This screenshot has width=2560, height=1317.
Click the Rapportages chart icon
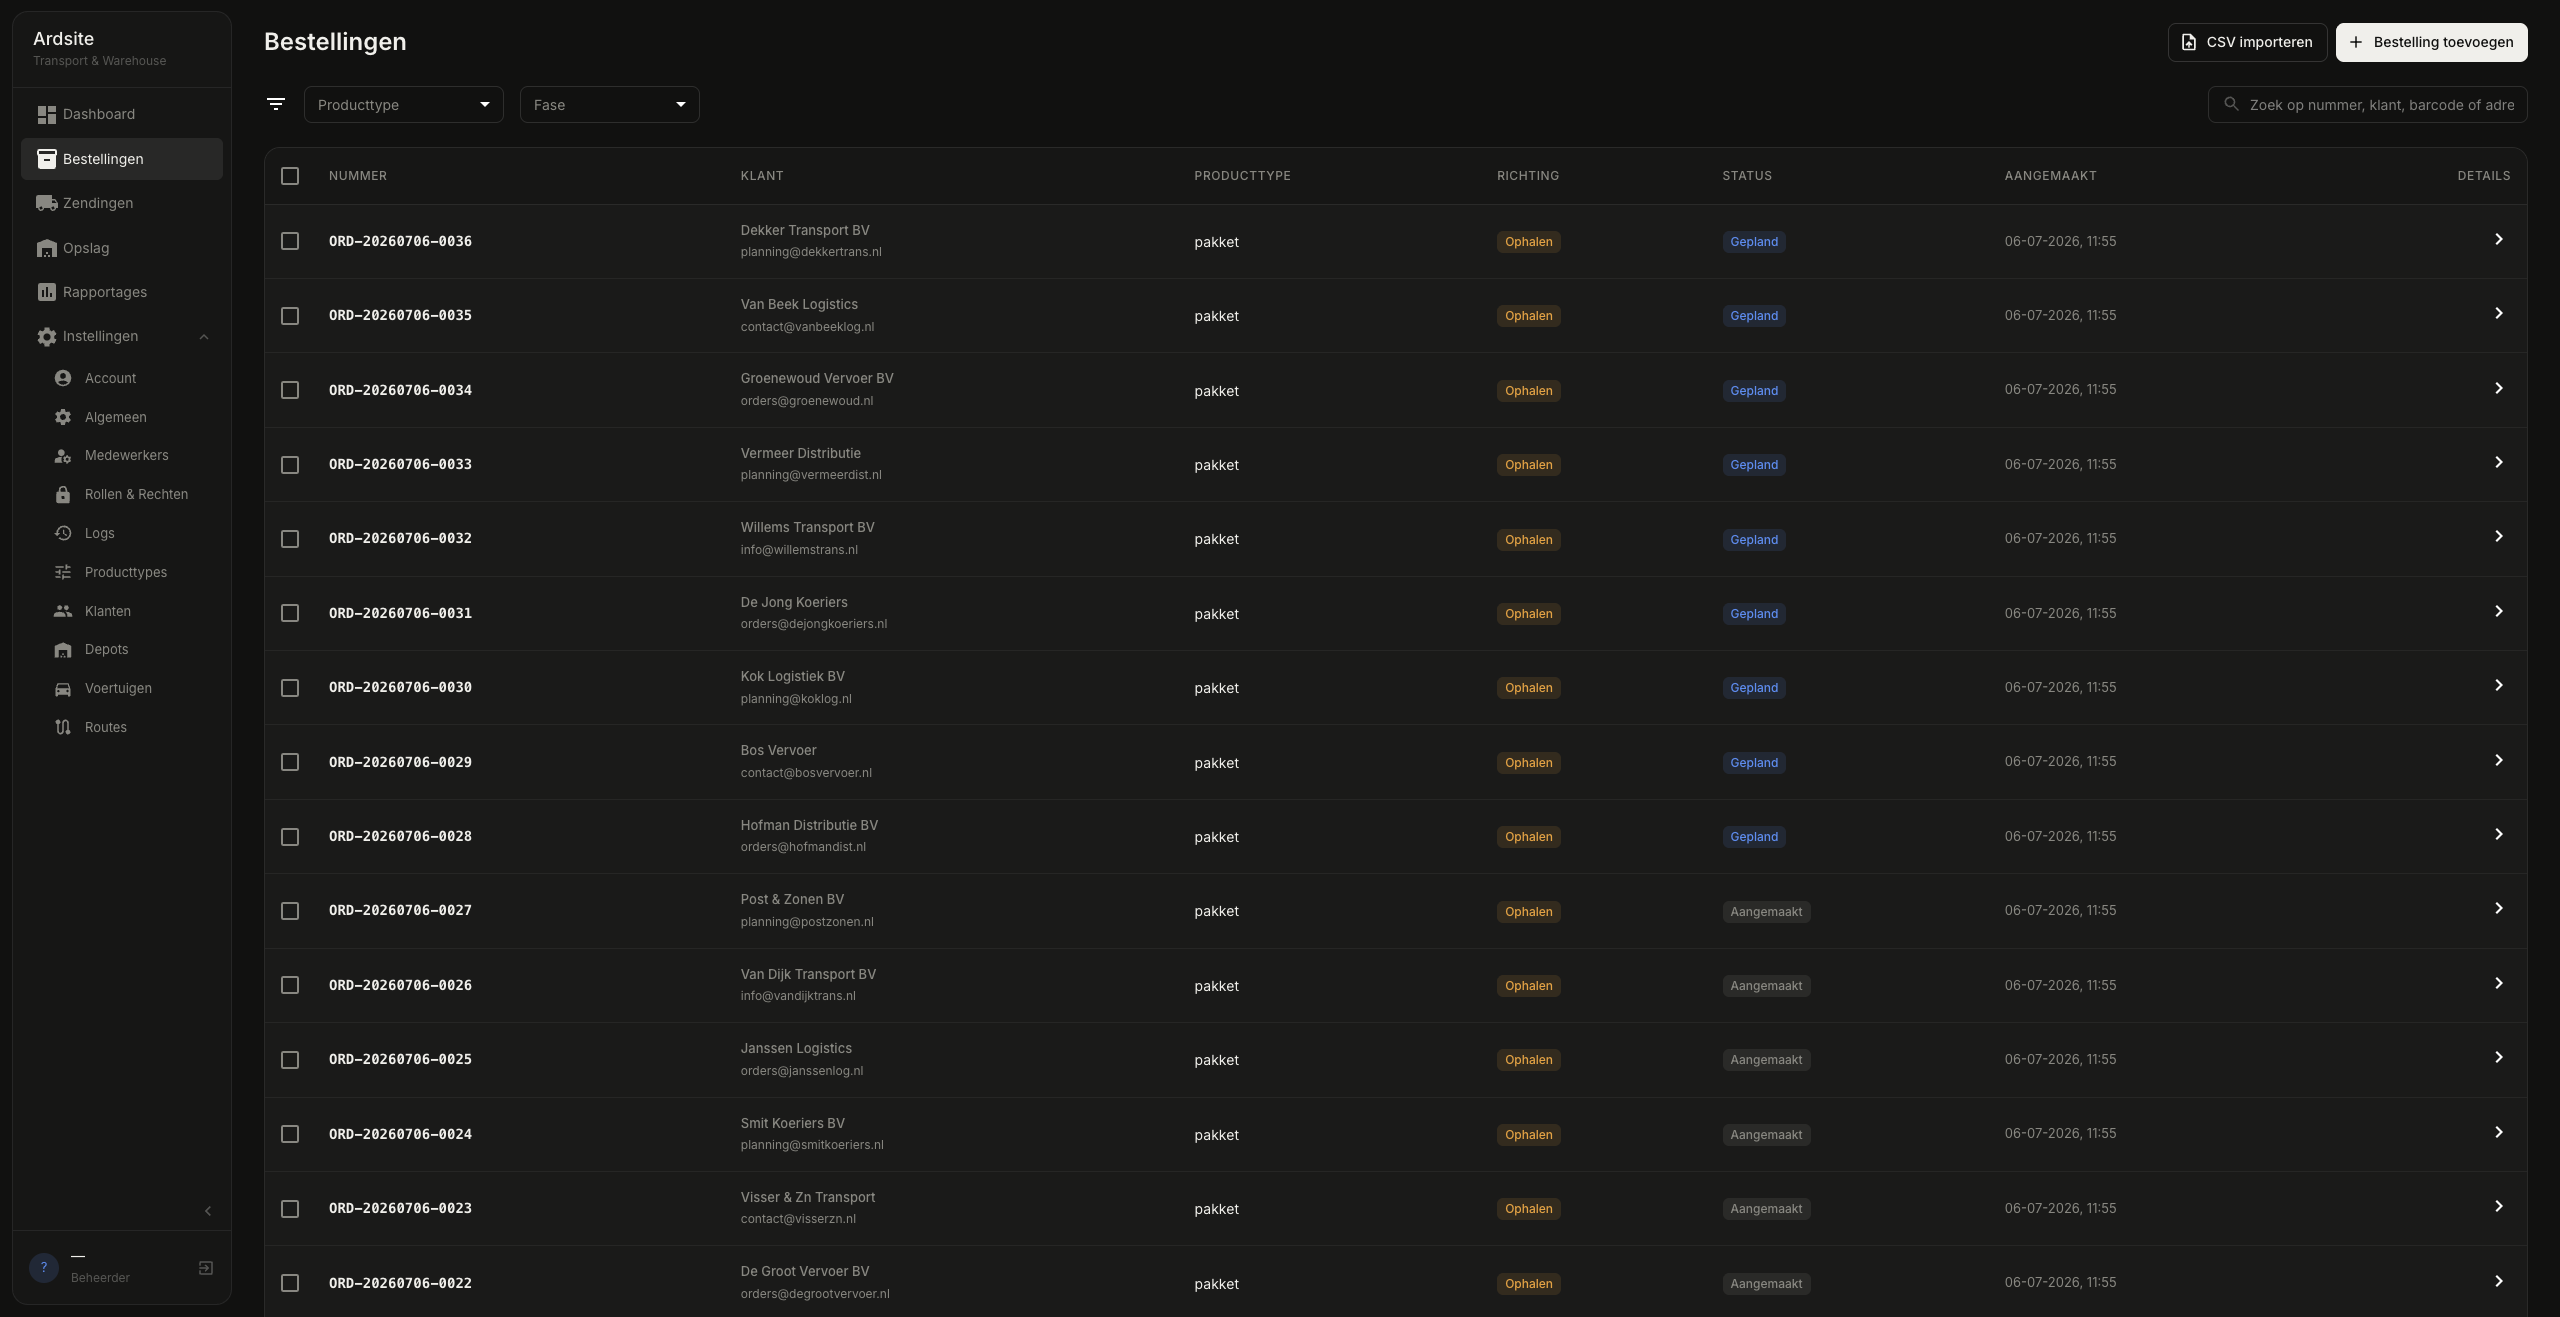click(46, 292)
